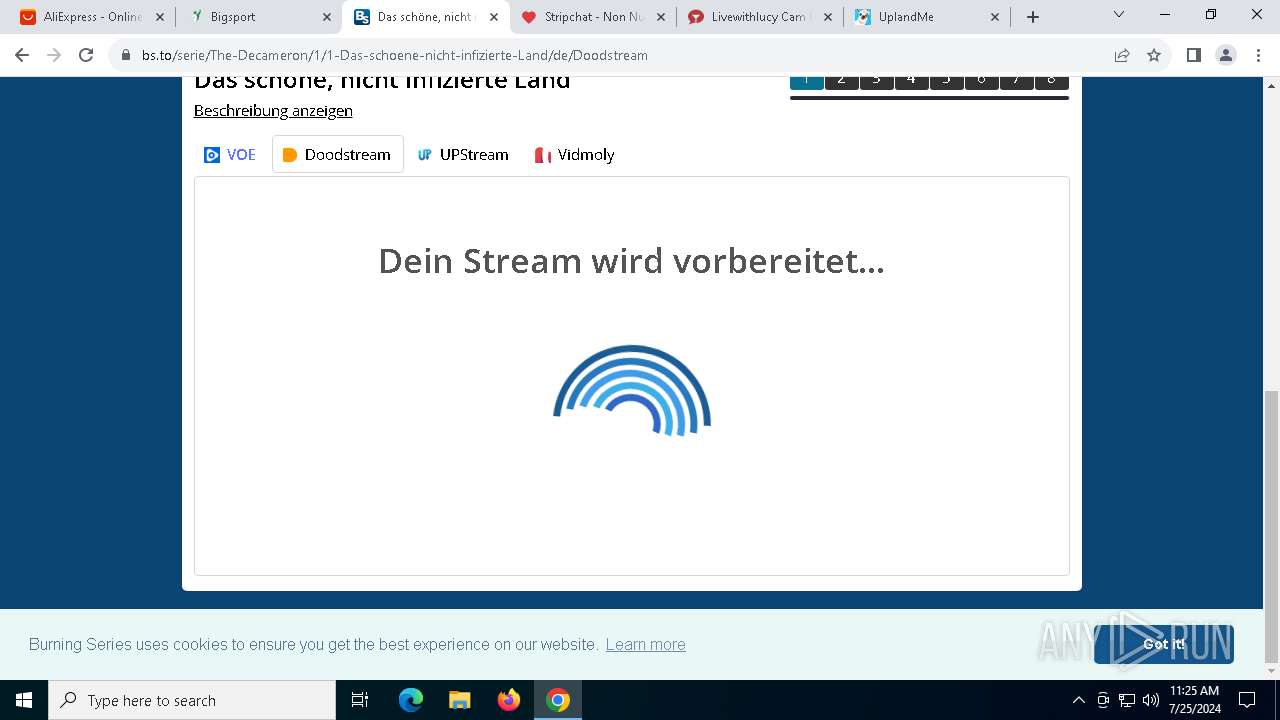Open the volume tray icon
The width and height of the screenshot is (1280, 720).
point(1150,700)
